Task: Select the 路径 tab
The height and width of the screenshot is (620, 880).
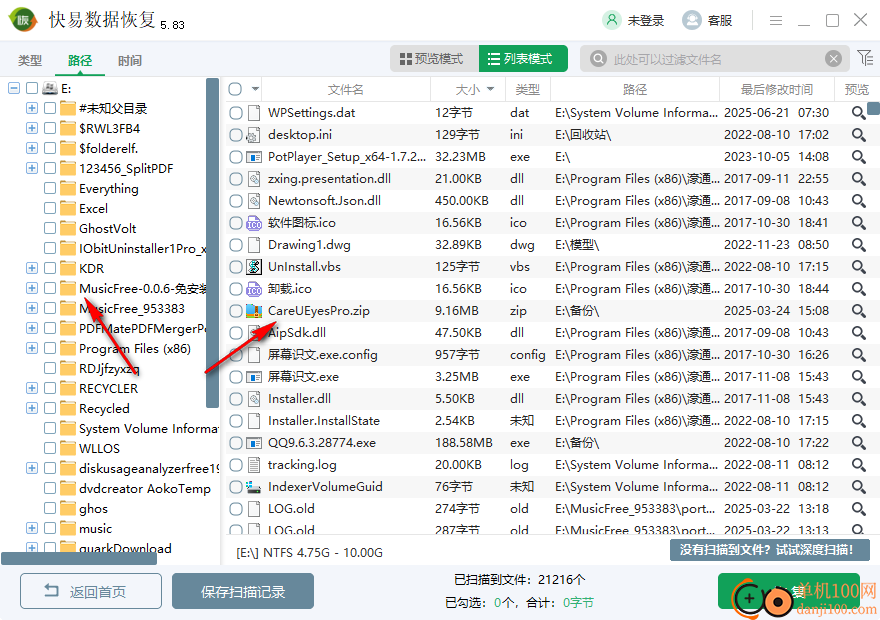Action: click(80, 60)
